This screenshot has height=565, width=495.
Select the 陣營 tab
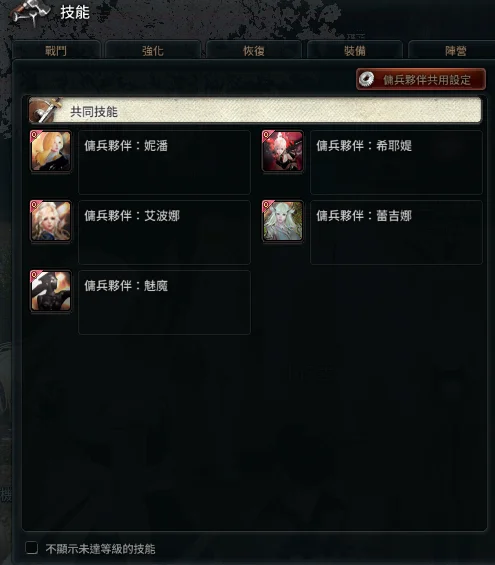pyautogui.click(x=455, y=50)
